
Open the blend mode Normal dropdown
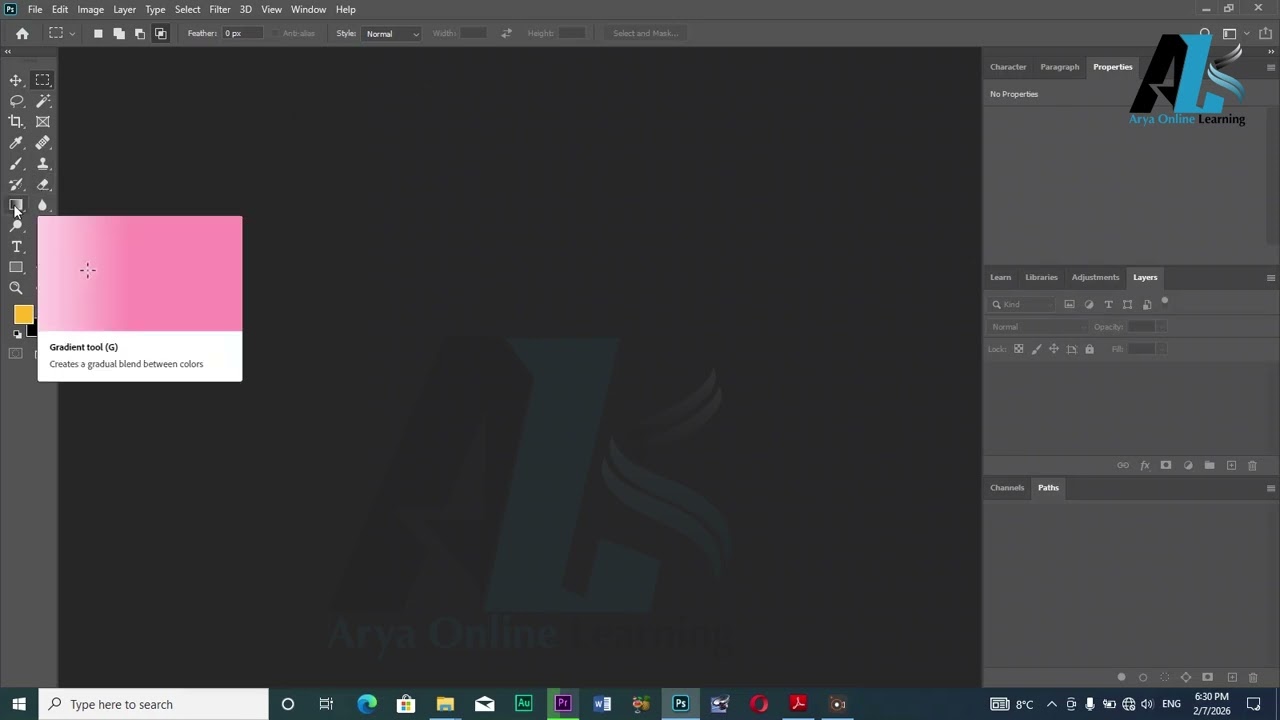pos(1038,327)
